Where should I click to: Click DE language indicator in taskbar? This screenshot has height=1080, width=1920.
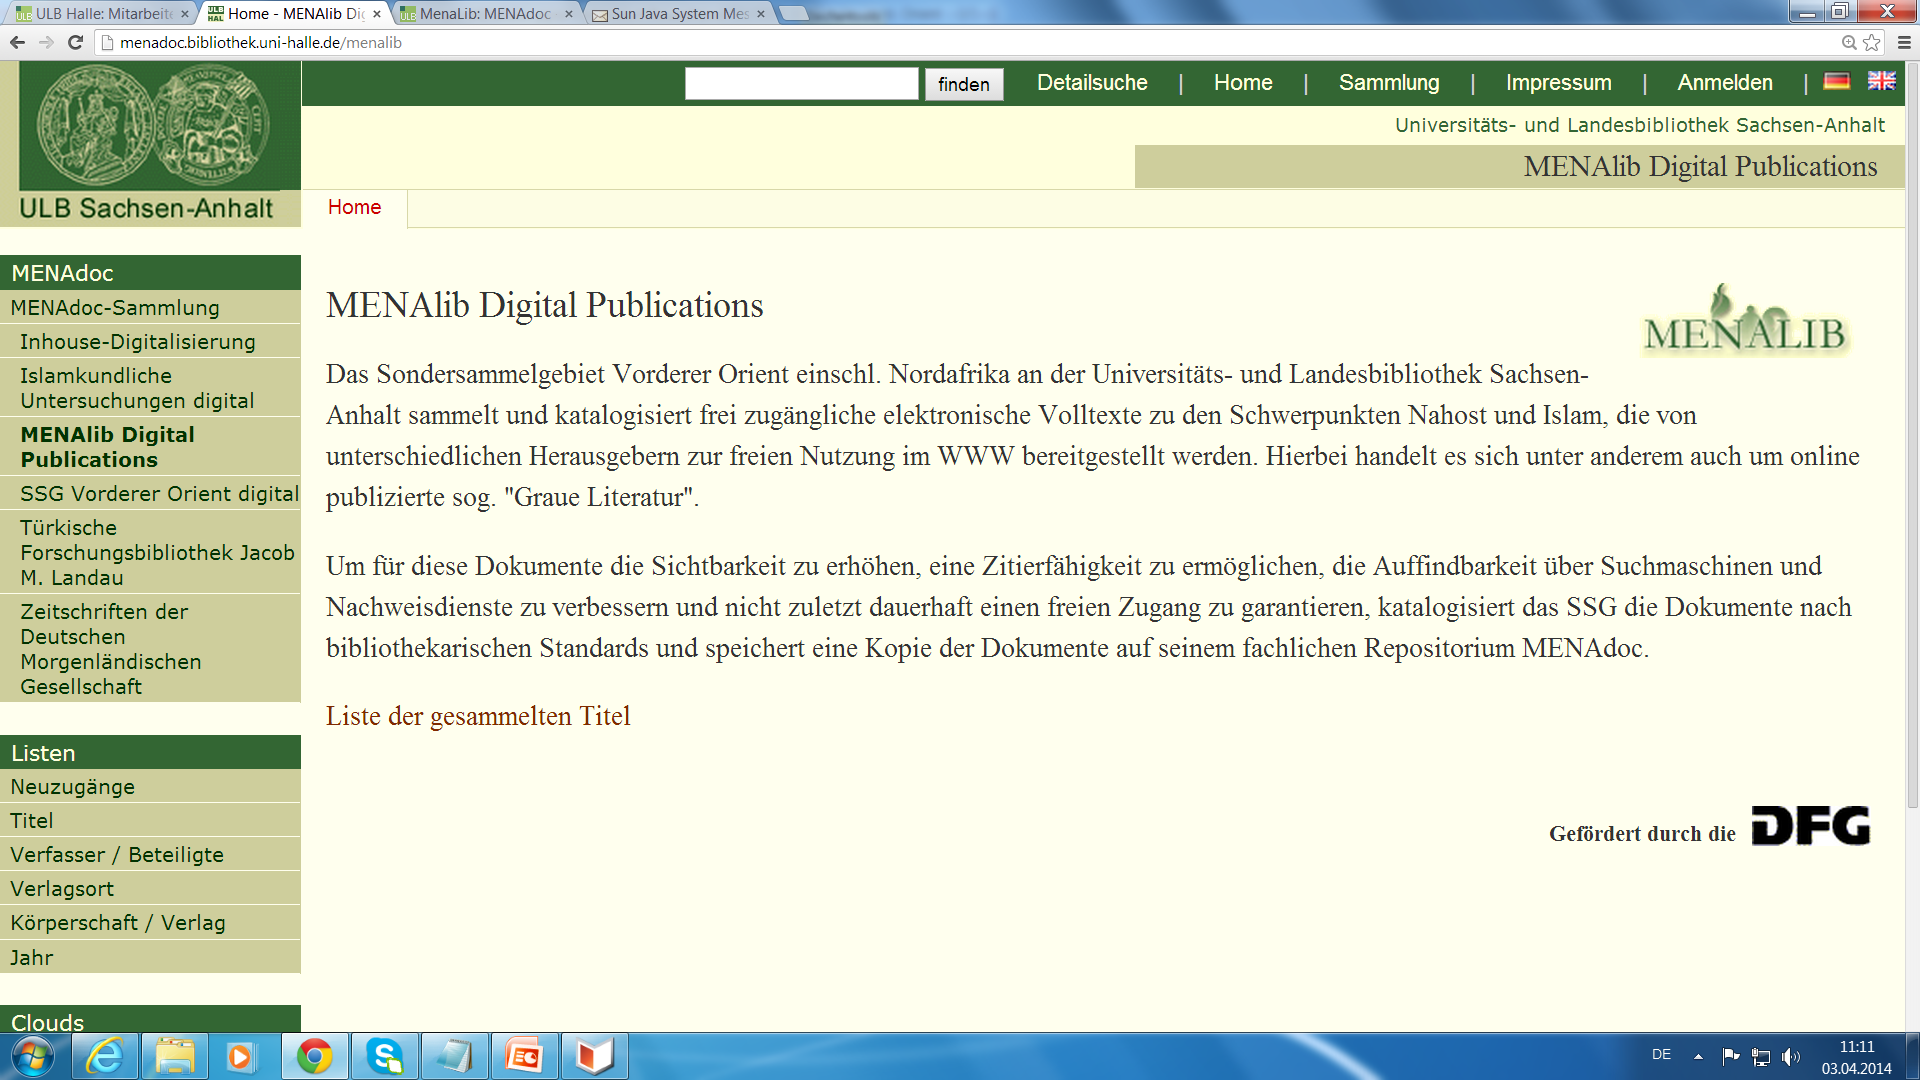pyautogui.click(x=1661, y=1054)
